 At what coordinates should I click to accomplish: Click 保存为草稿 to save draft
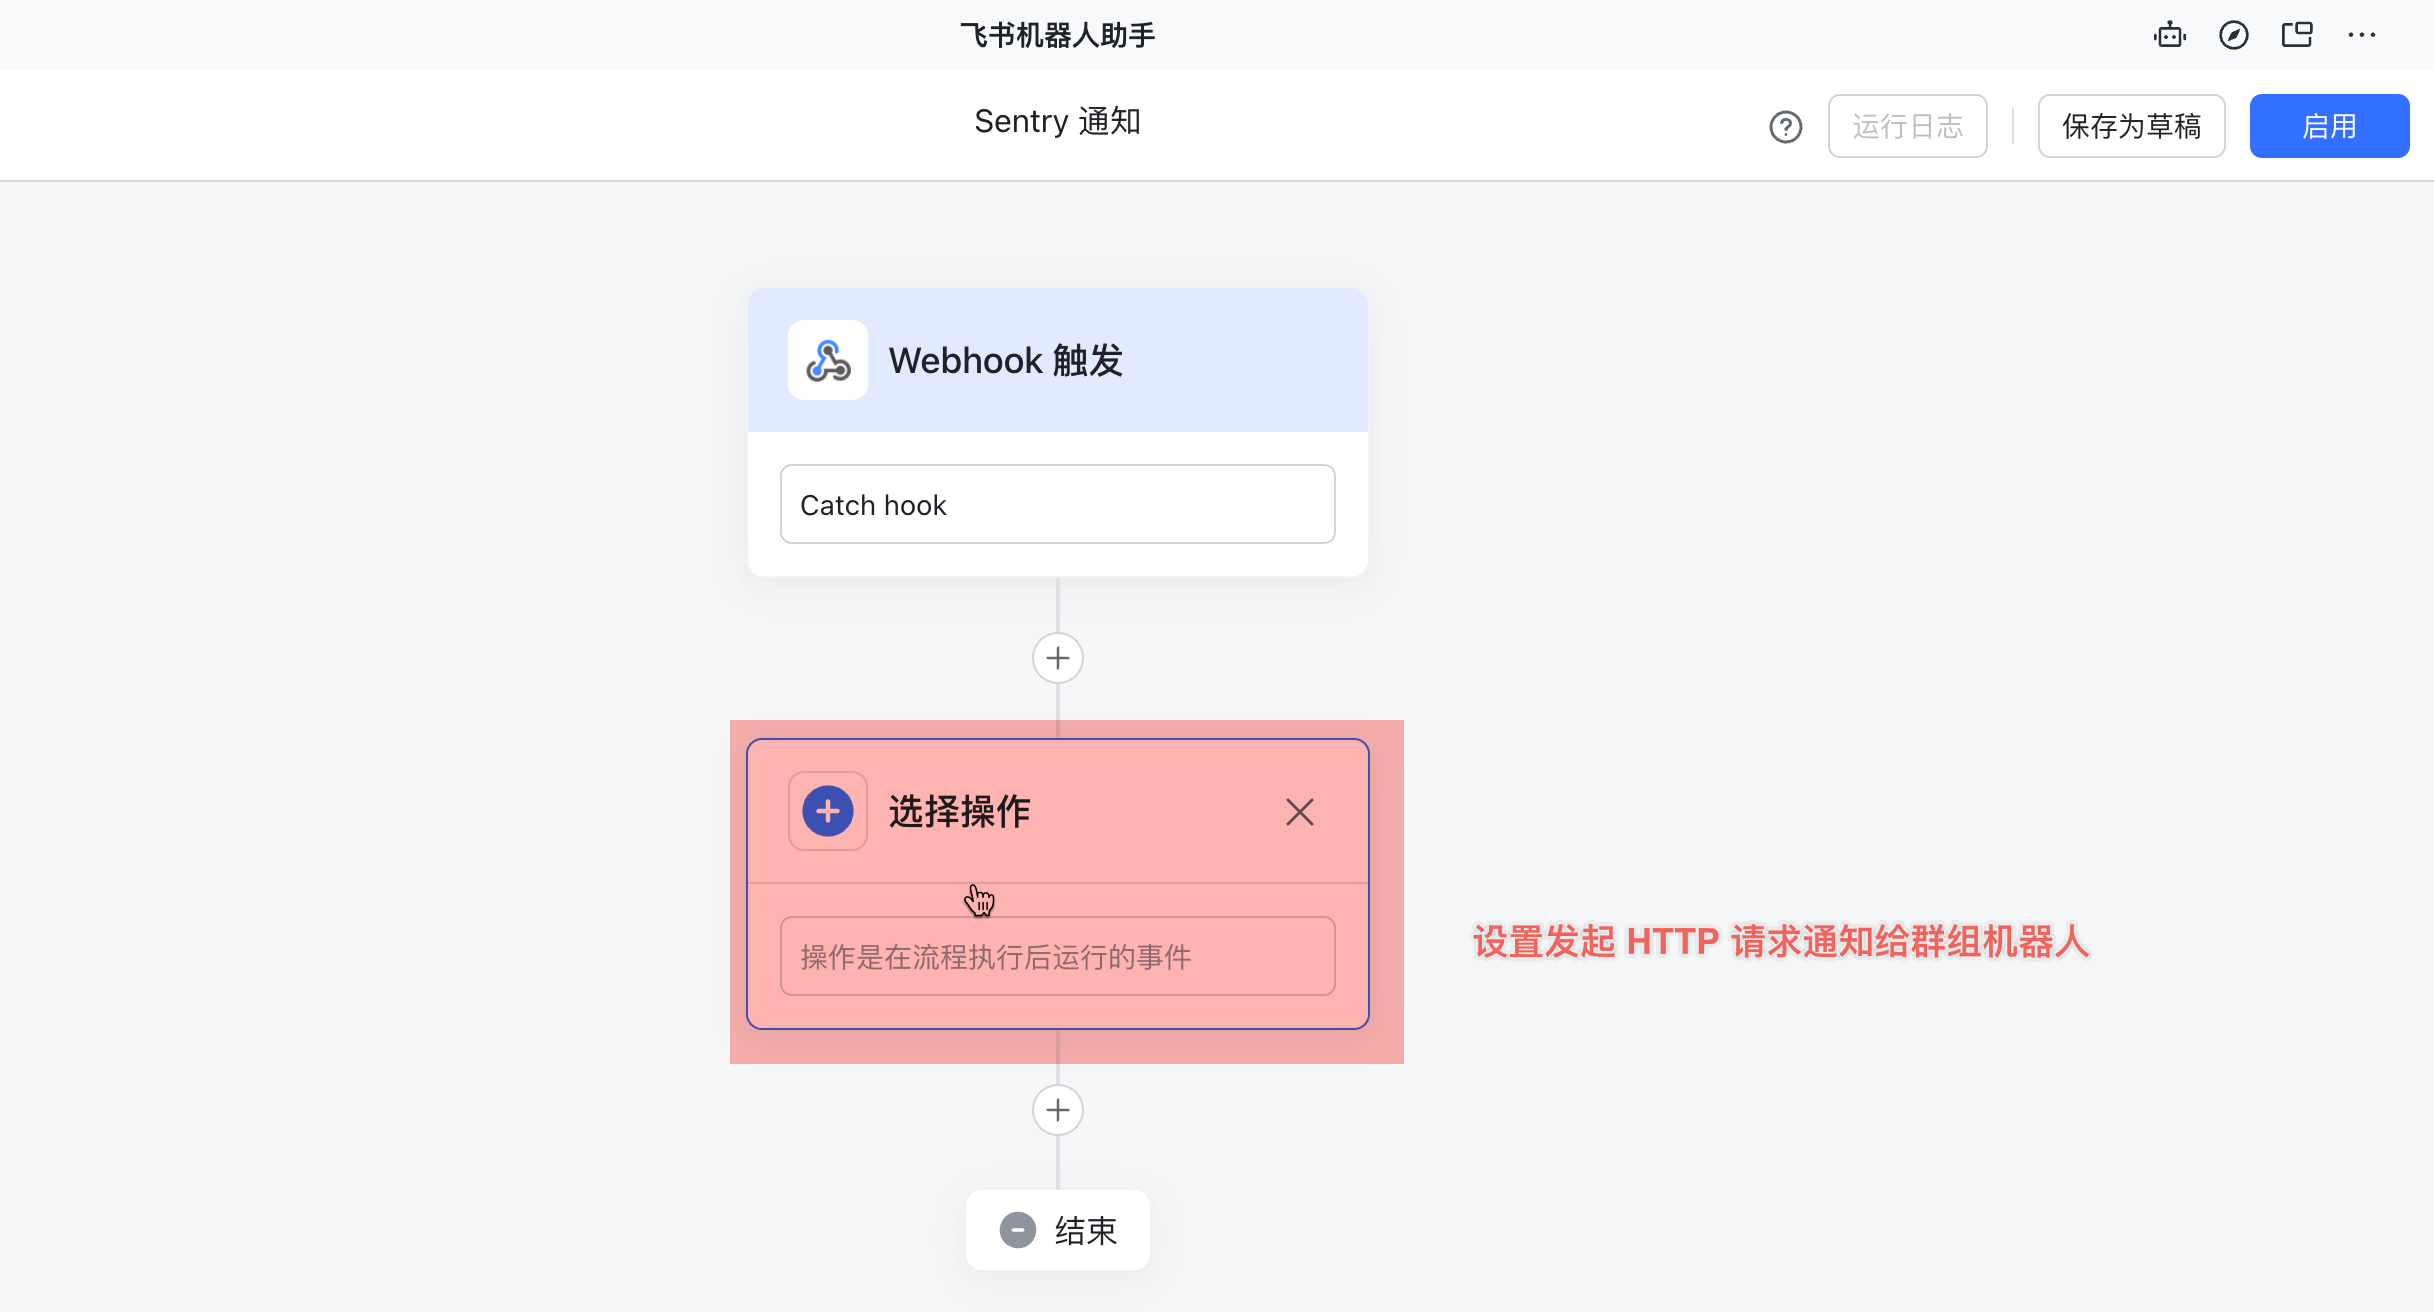point(2132,126)
